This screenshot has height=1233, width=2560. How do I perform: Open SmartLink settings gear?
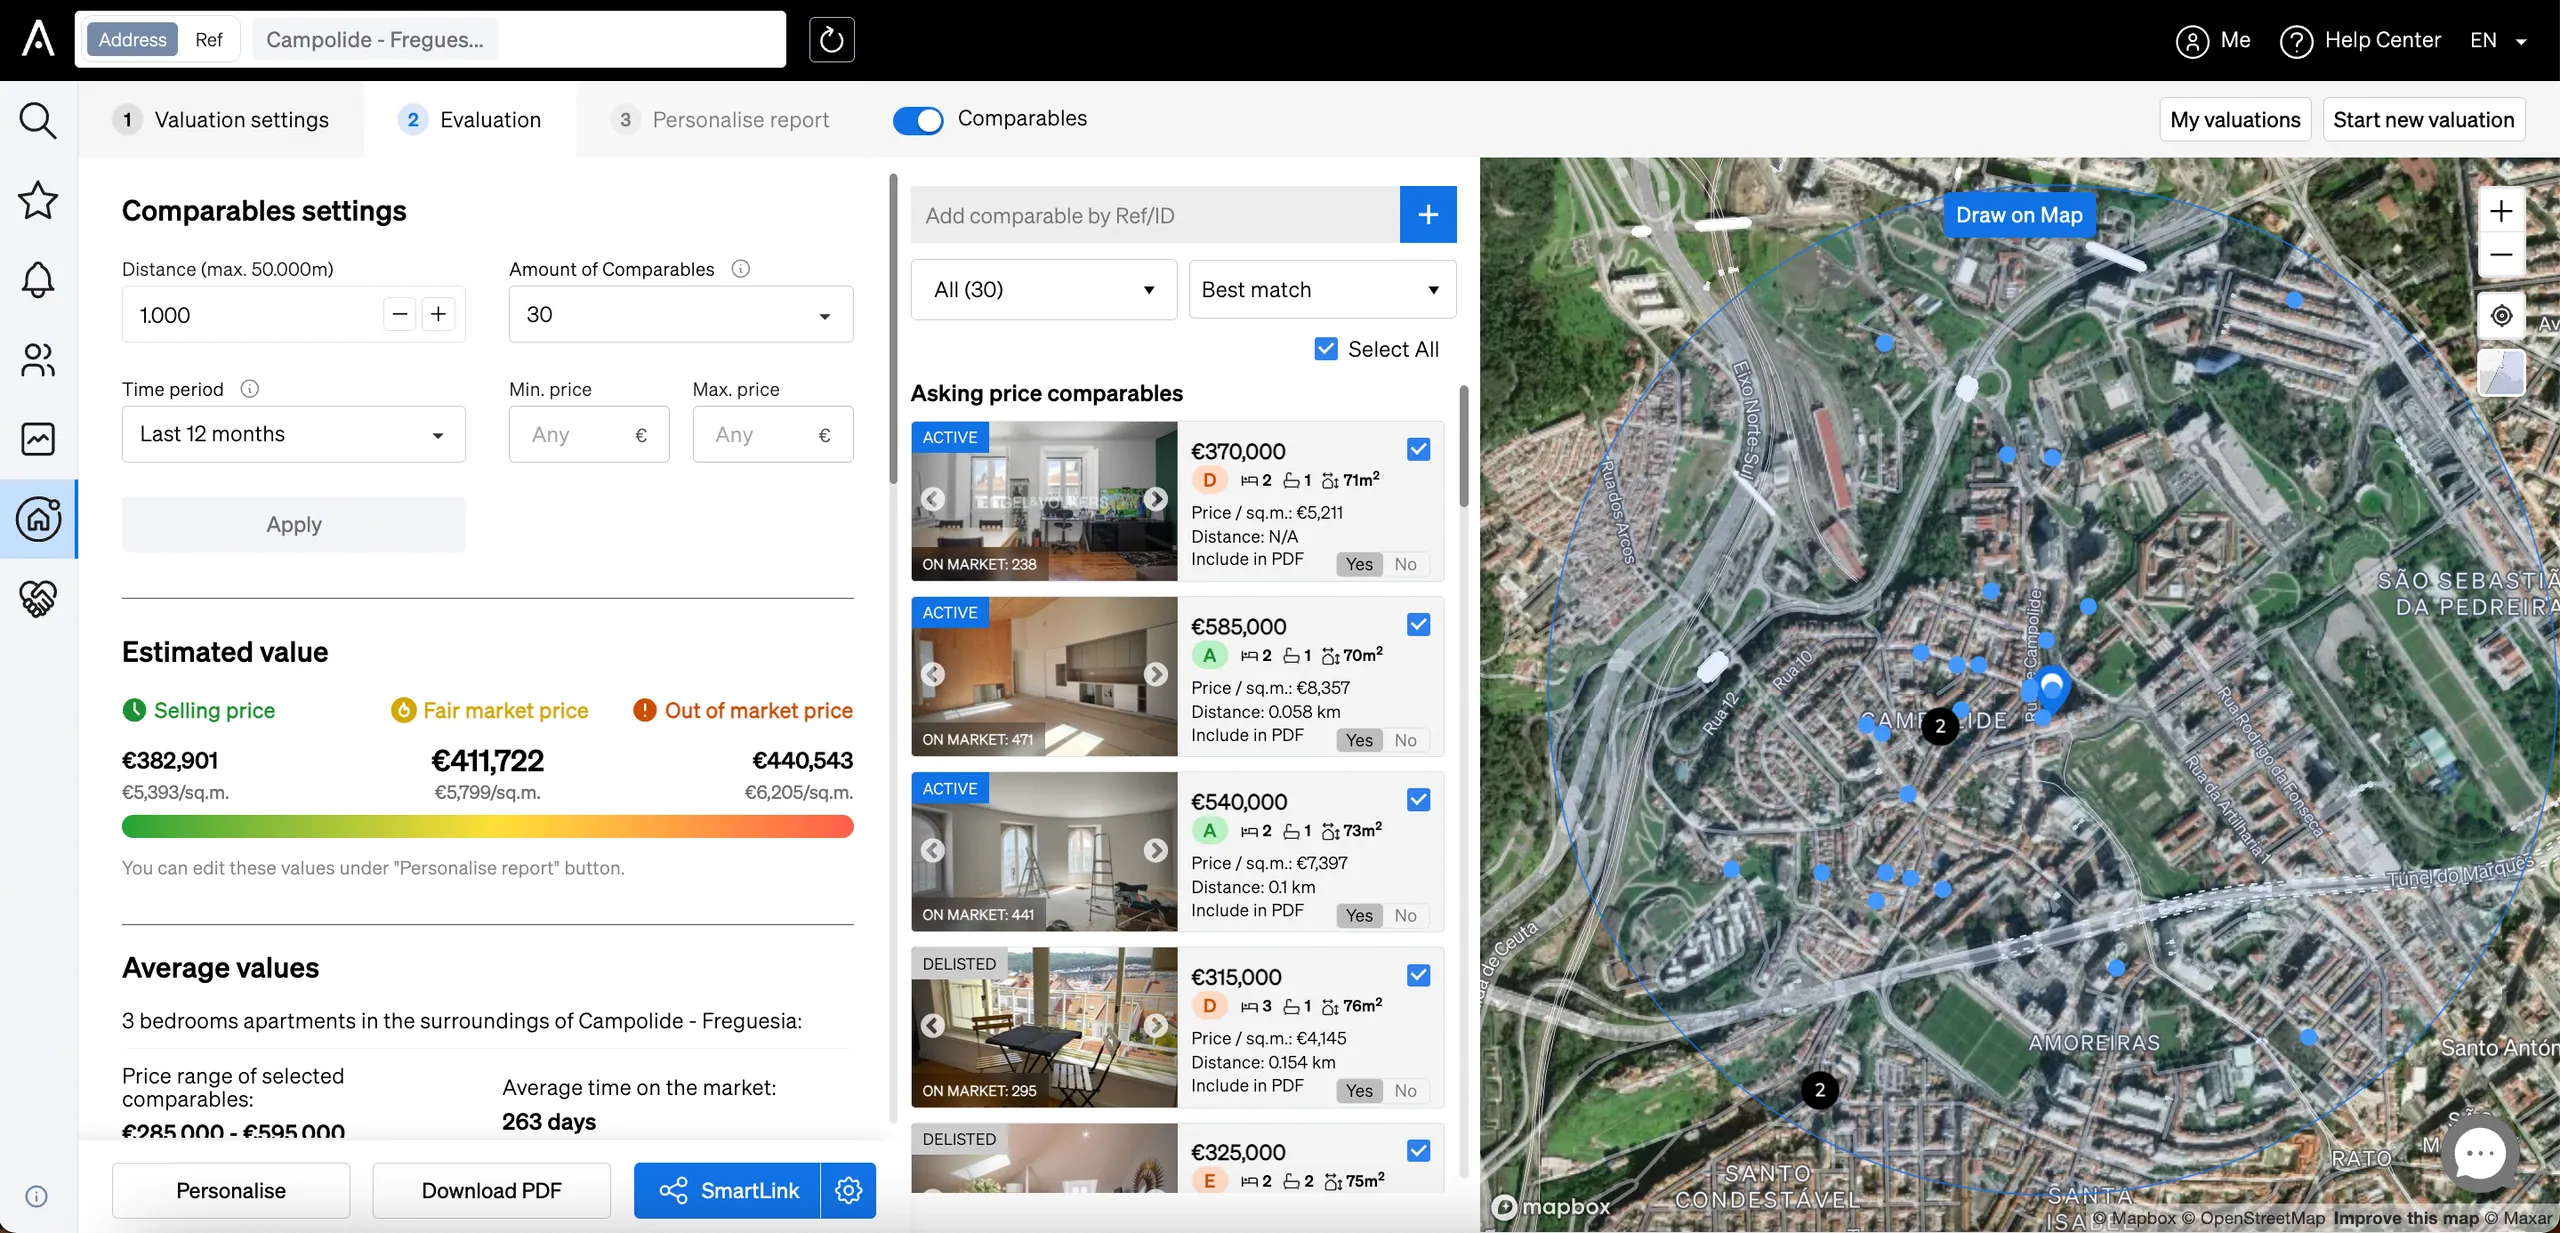click(x=848, y=1190)
